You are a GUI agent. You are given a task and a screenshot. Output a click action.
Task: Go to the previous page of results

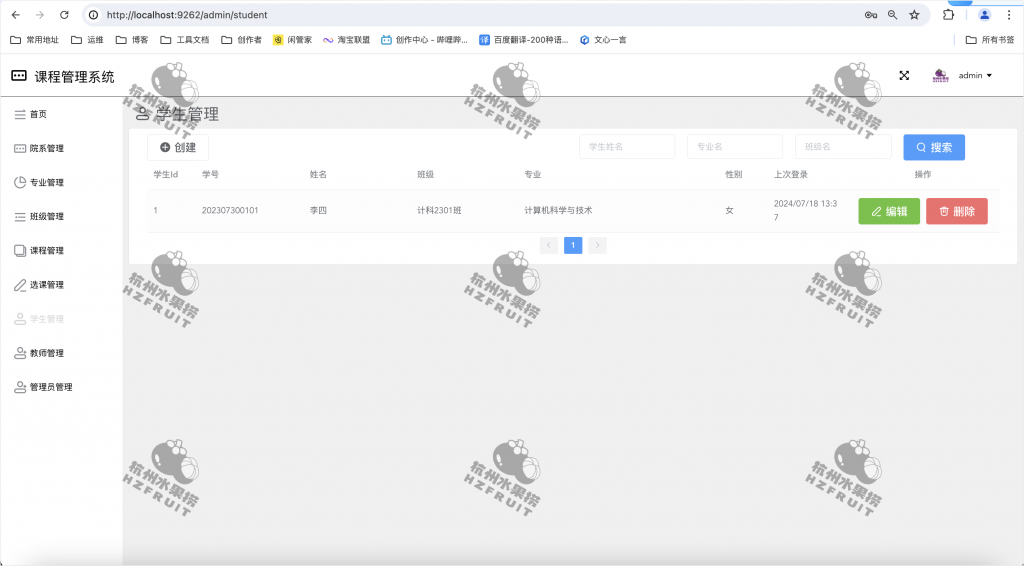(x=549, y=245)
